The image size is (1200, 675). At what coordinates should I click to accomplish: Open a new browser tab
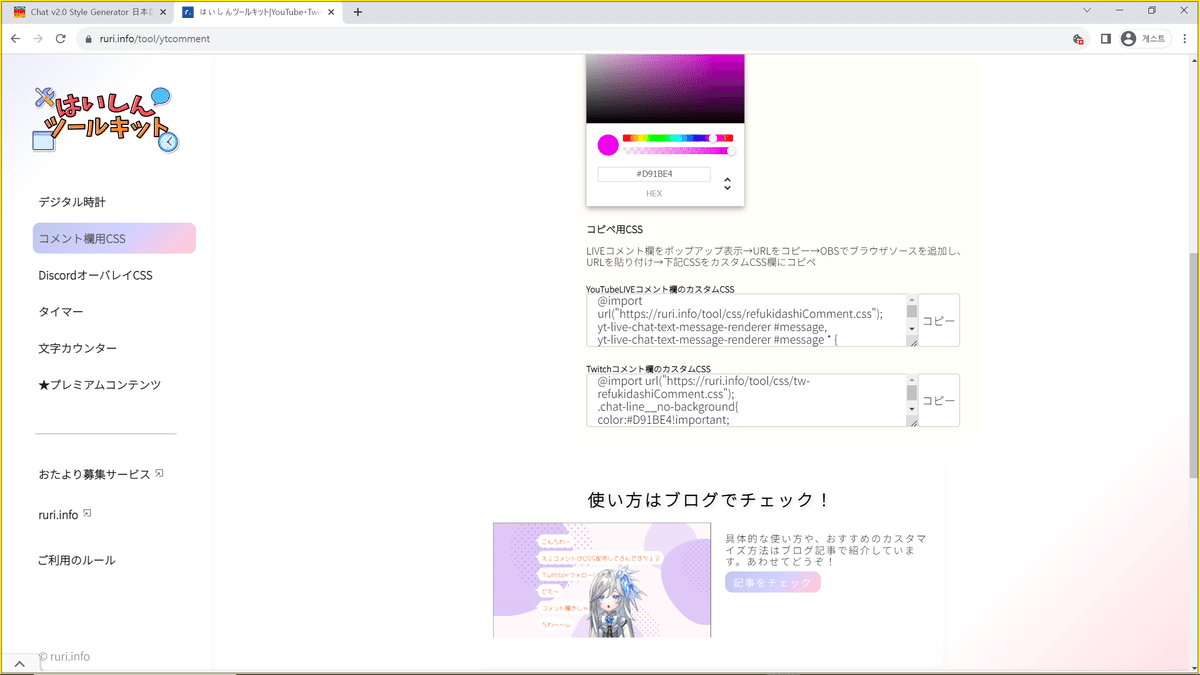358,12
